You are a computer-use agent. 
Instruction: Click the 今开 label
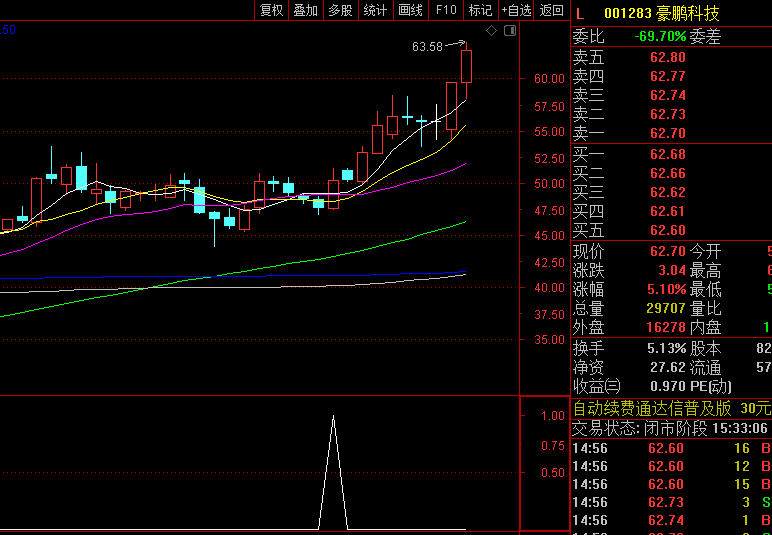(x=706, y=252)
